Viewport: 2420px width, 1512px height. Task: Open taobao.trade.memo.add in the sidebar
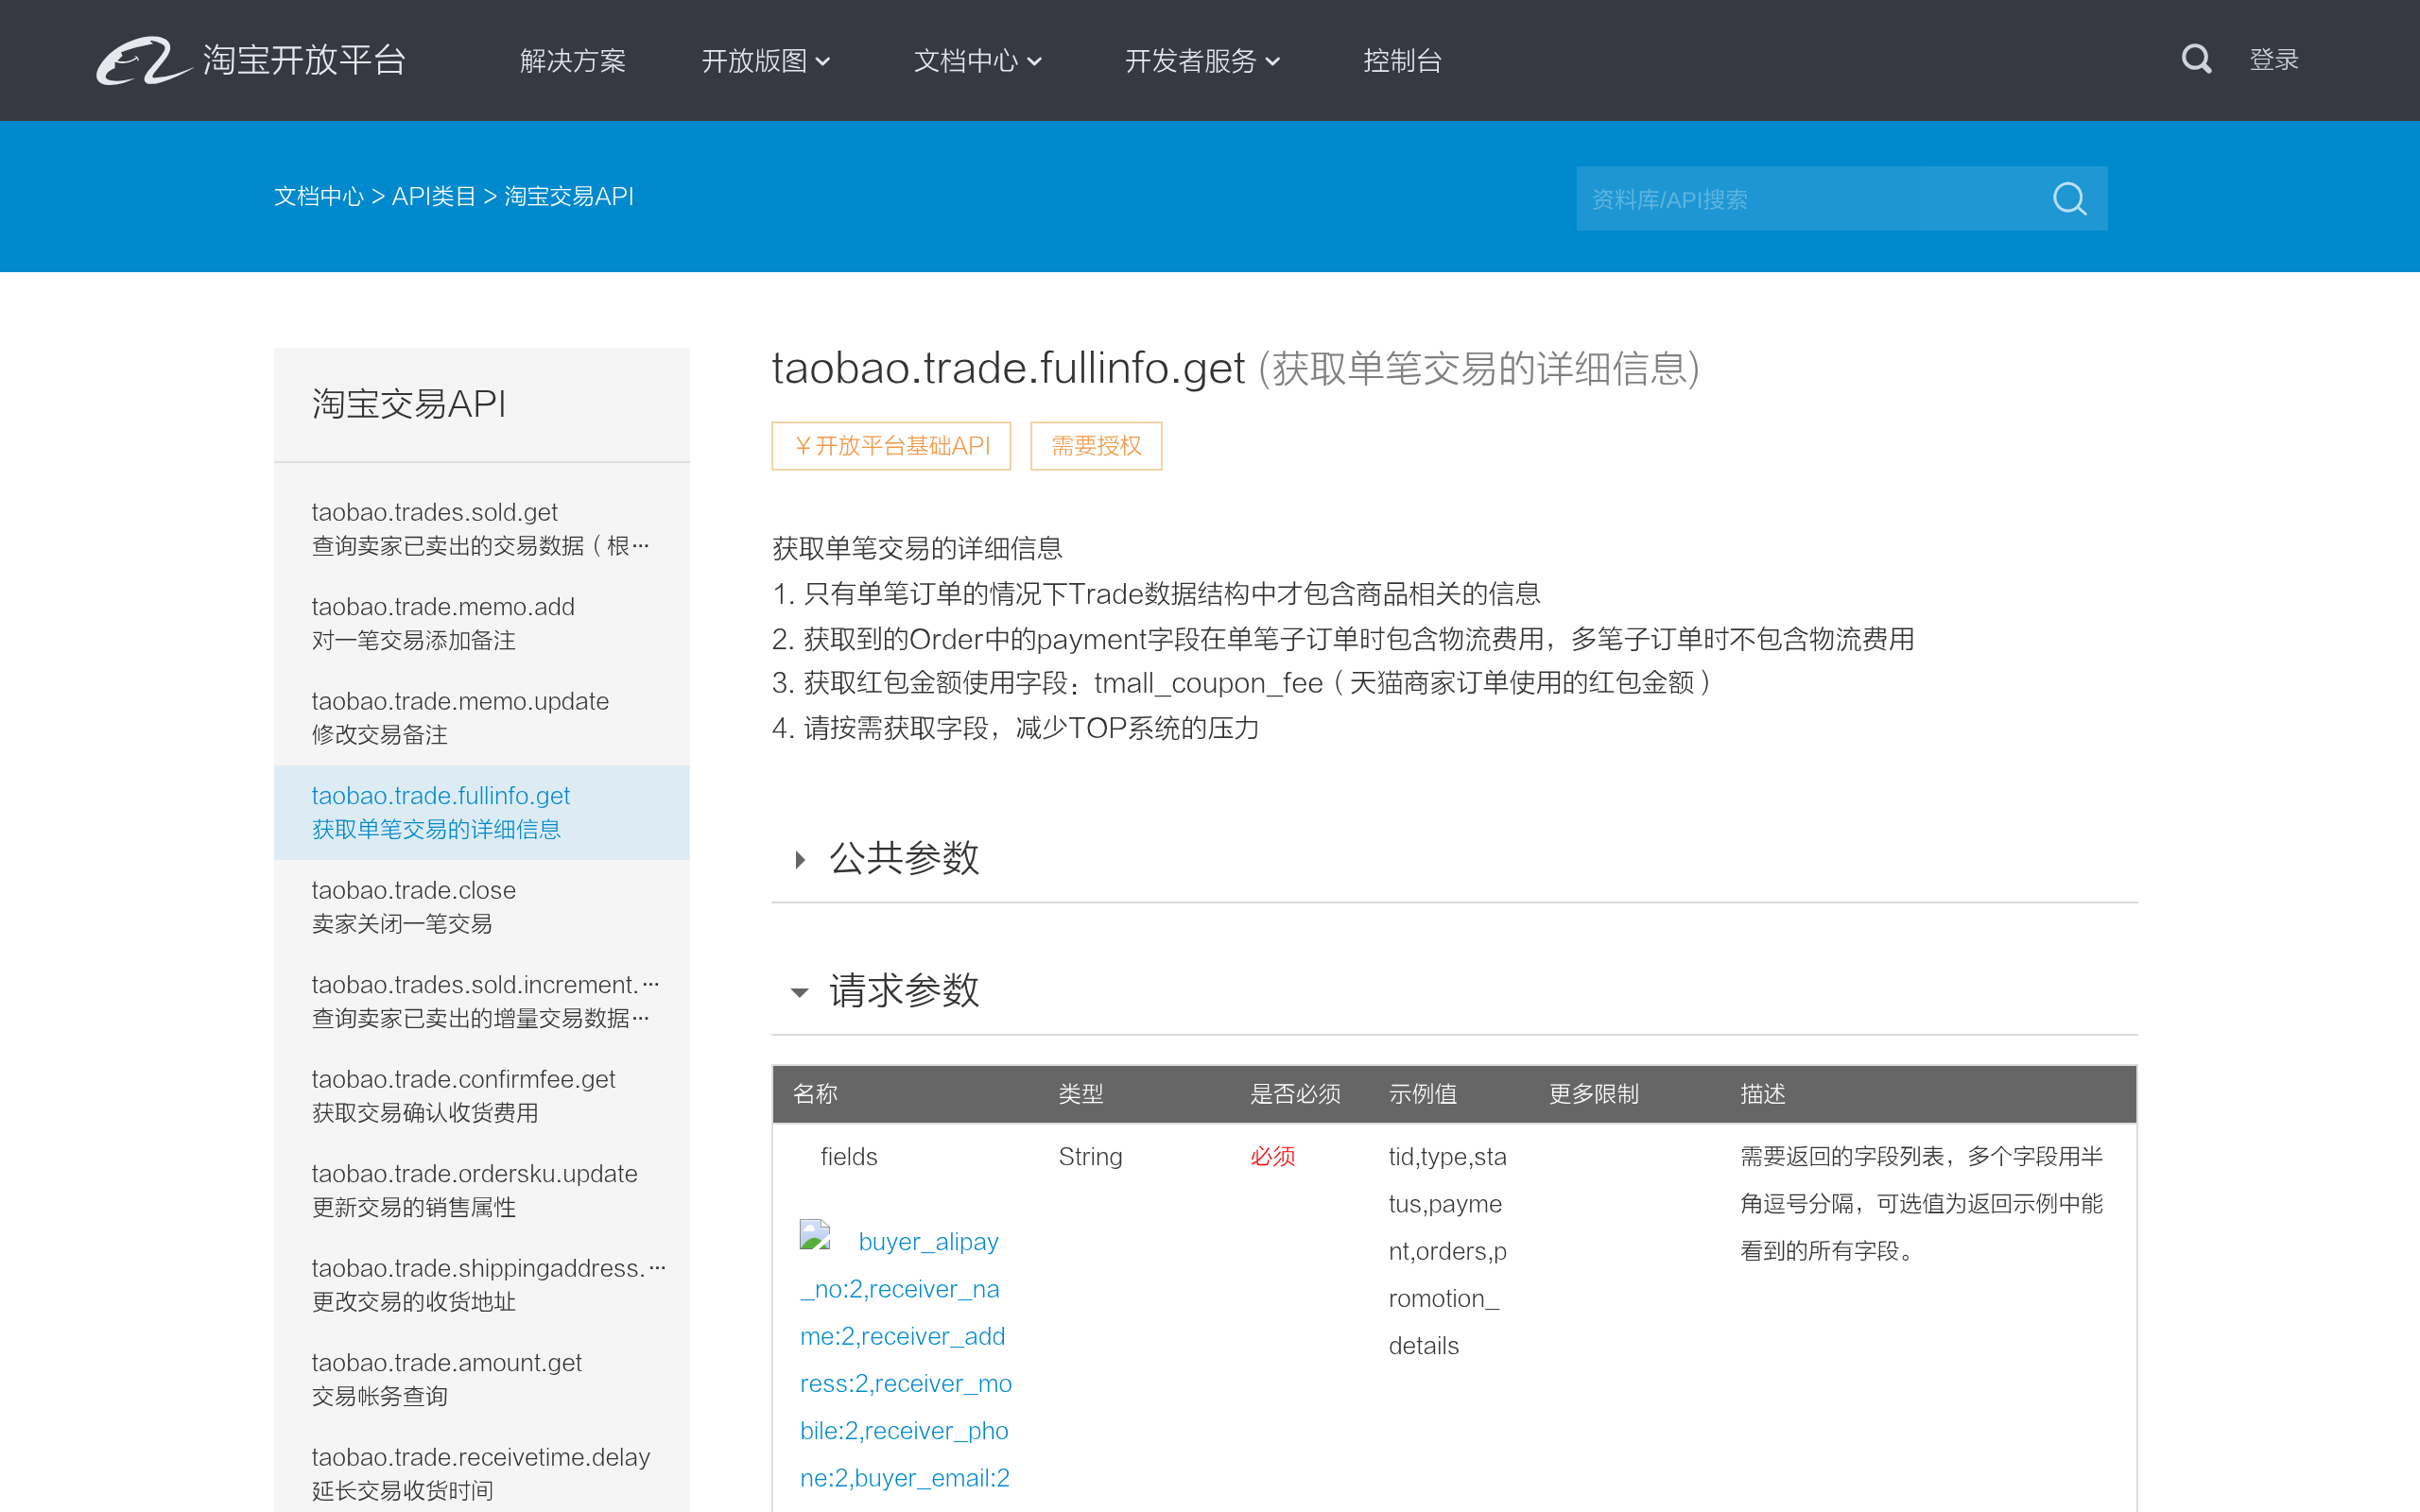[x=482, y=623]
